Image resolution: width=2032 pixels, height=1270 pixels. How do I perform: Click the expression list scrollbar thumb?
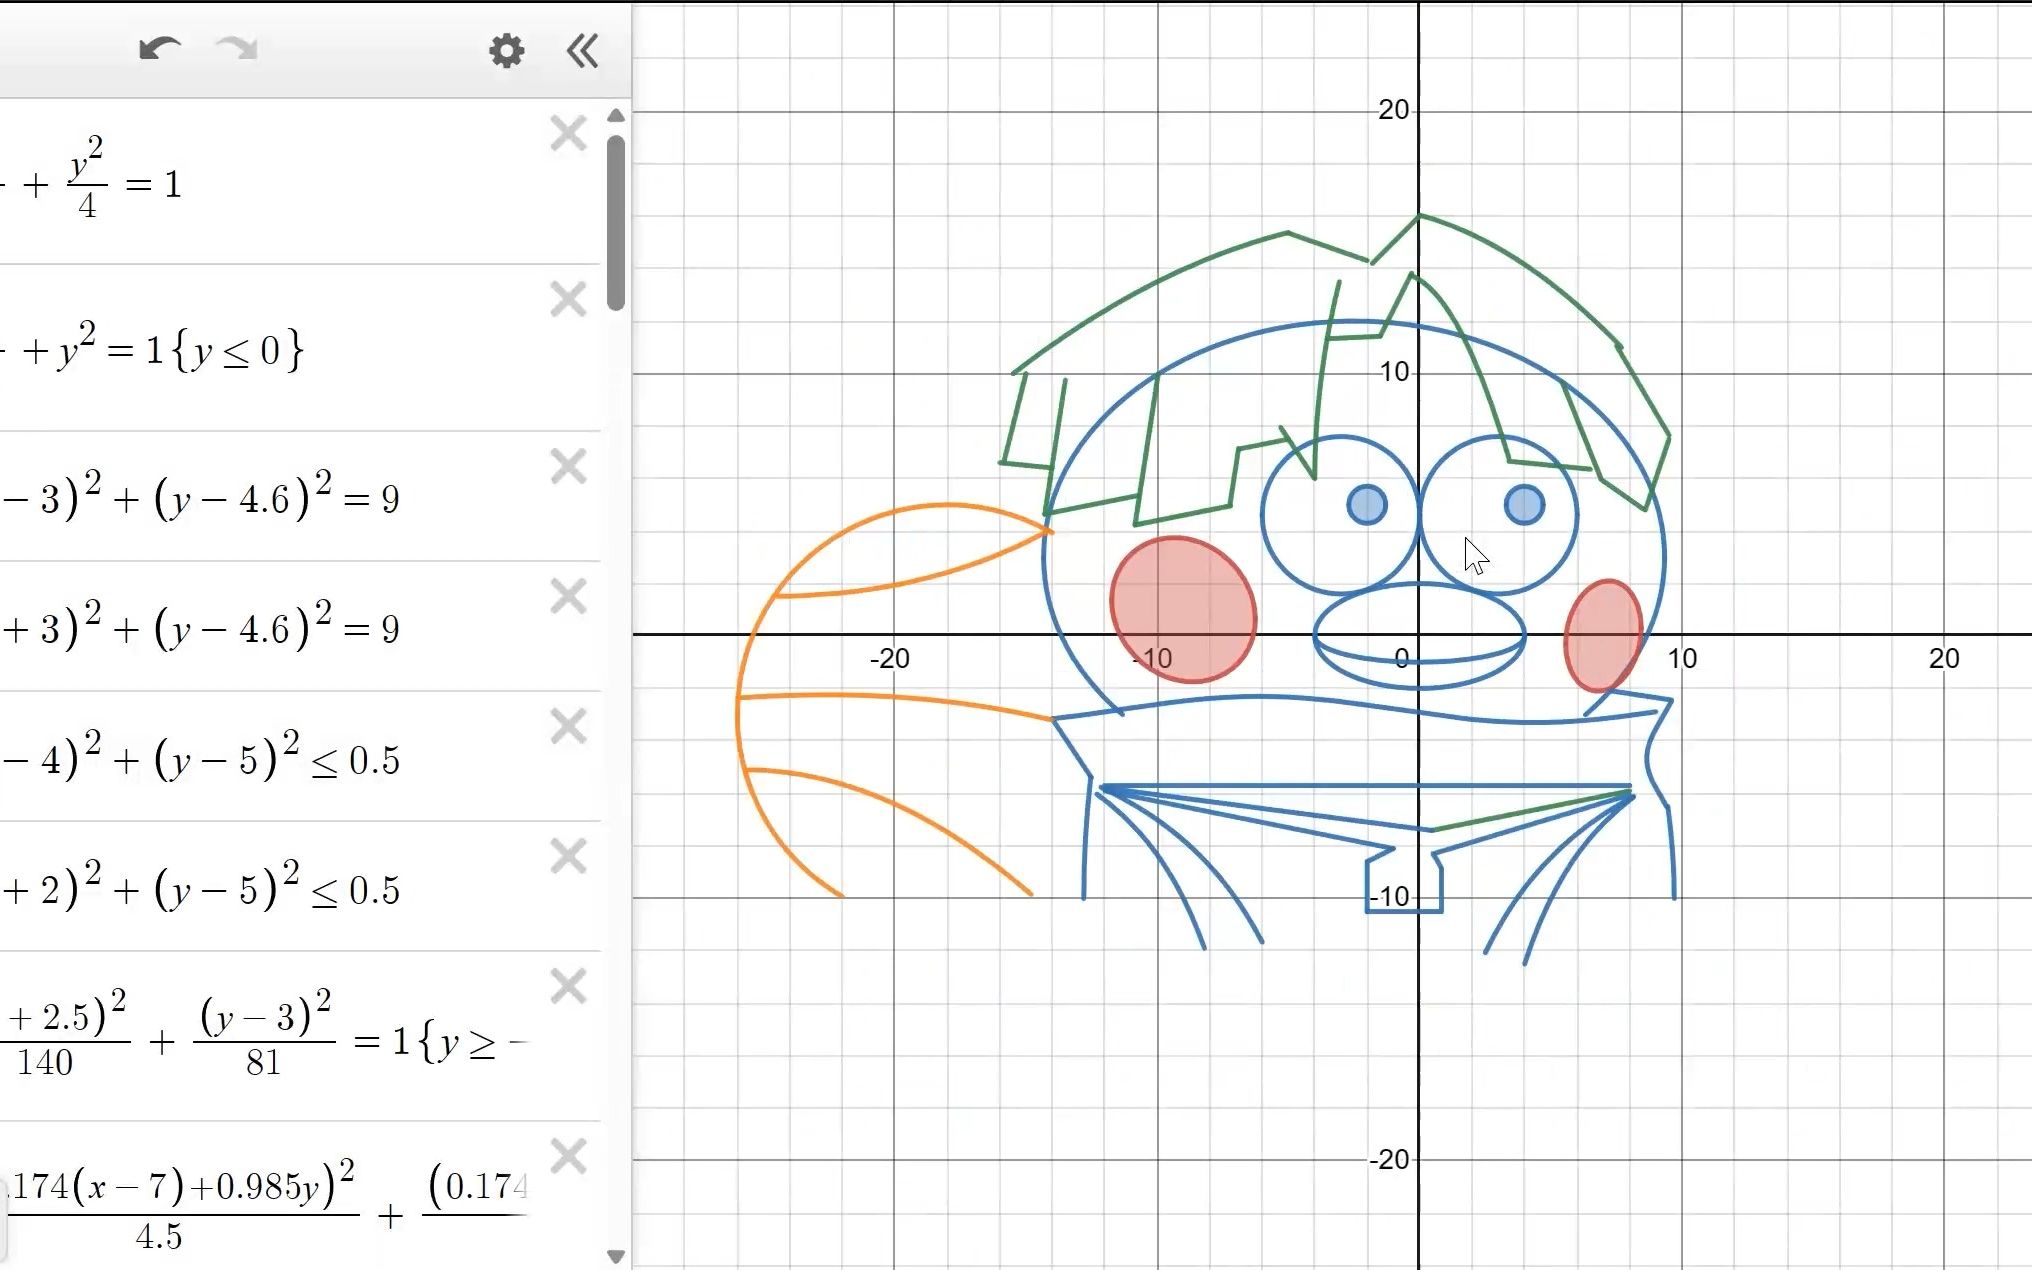point(616,222)
